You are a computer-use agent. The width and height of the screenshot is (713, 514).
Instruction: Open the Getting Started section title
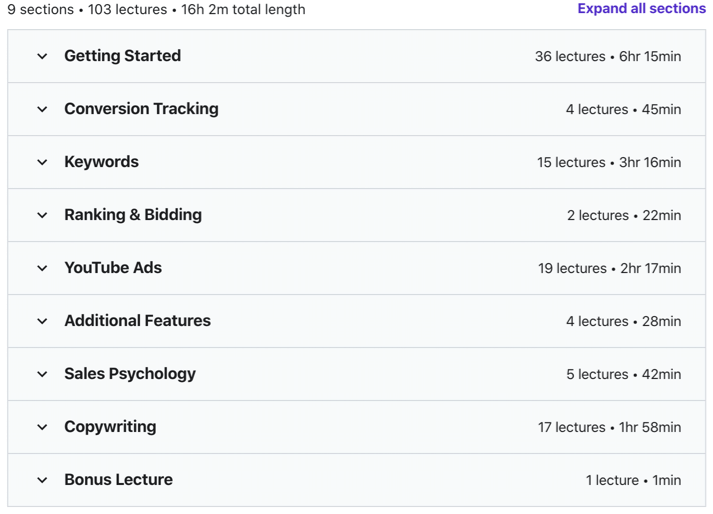coord(122,56)
